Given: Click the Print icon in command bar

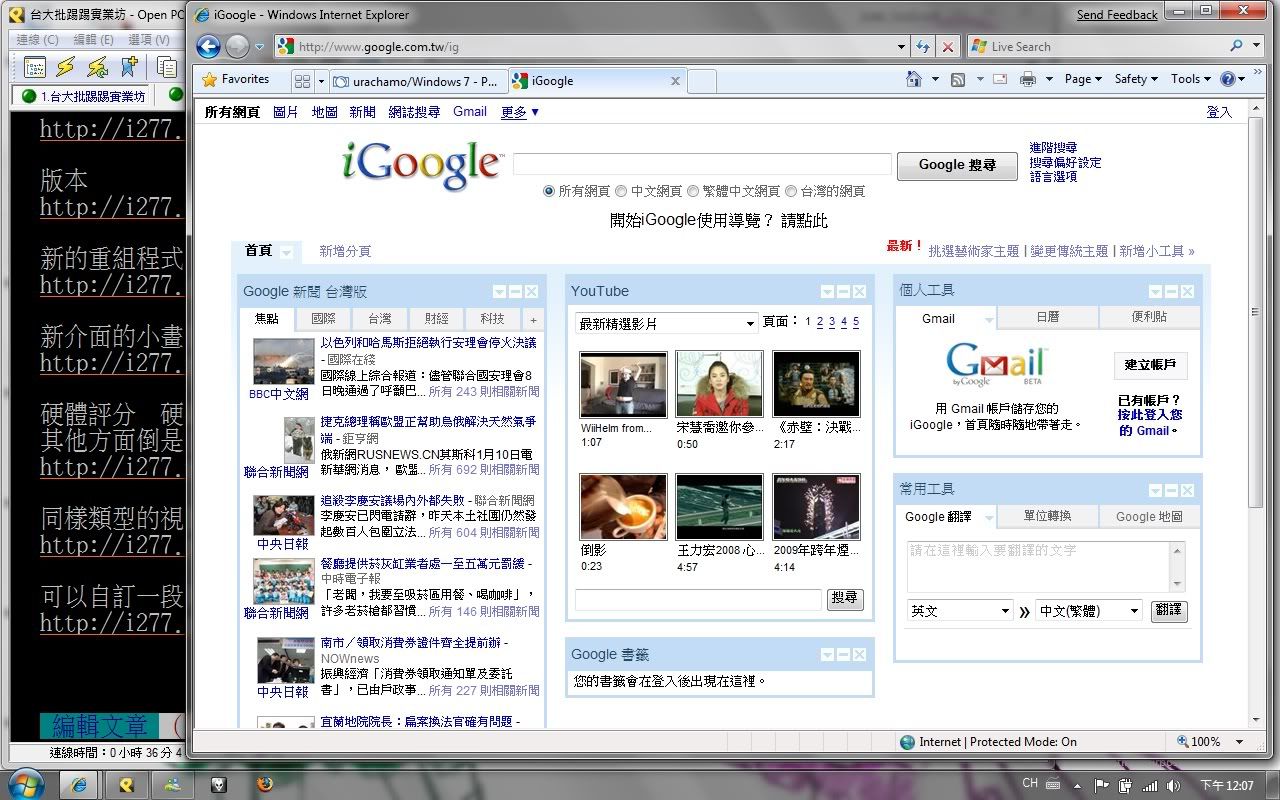Looking at the screenshot, I should (1027, 79).
